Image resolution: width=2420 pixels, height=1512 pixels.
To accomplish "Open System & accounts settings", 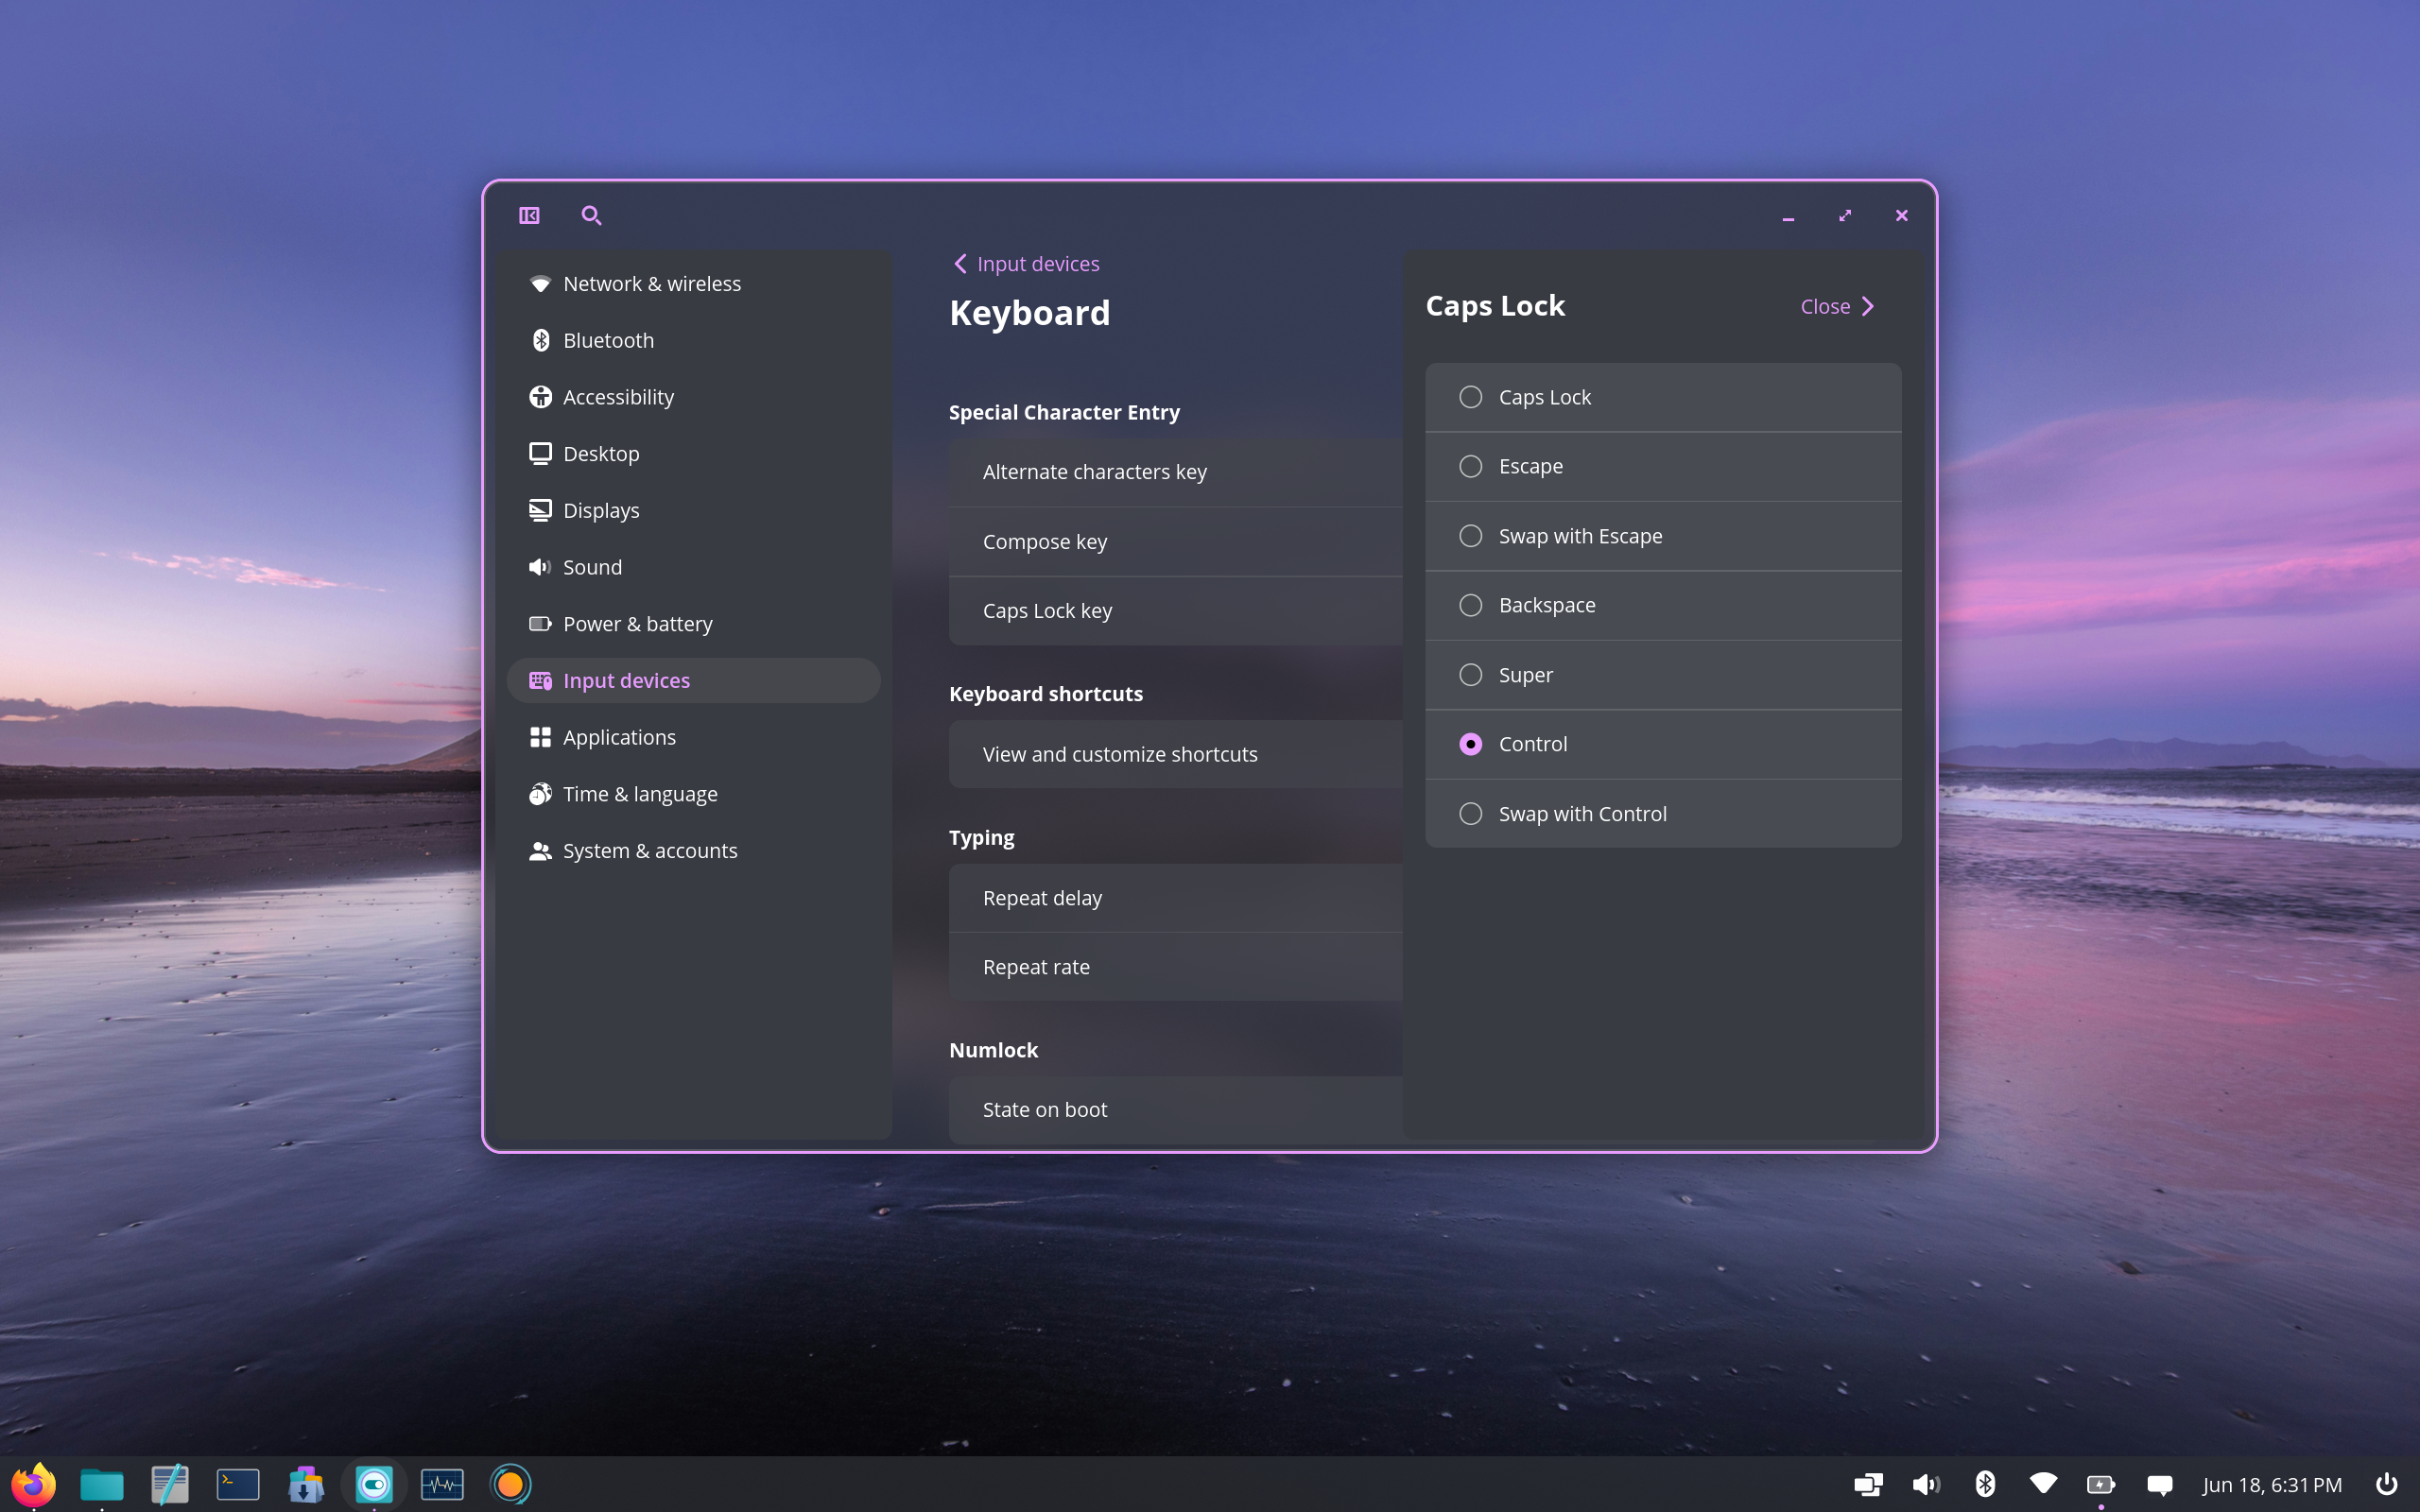I will click(694, 851).
